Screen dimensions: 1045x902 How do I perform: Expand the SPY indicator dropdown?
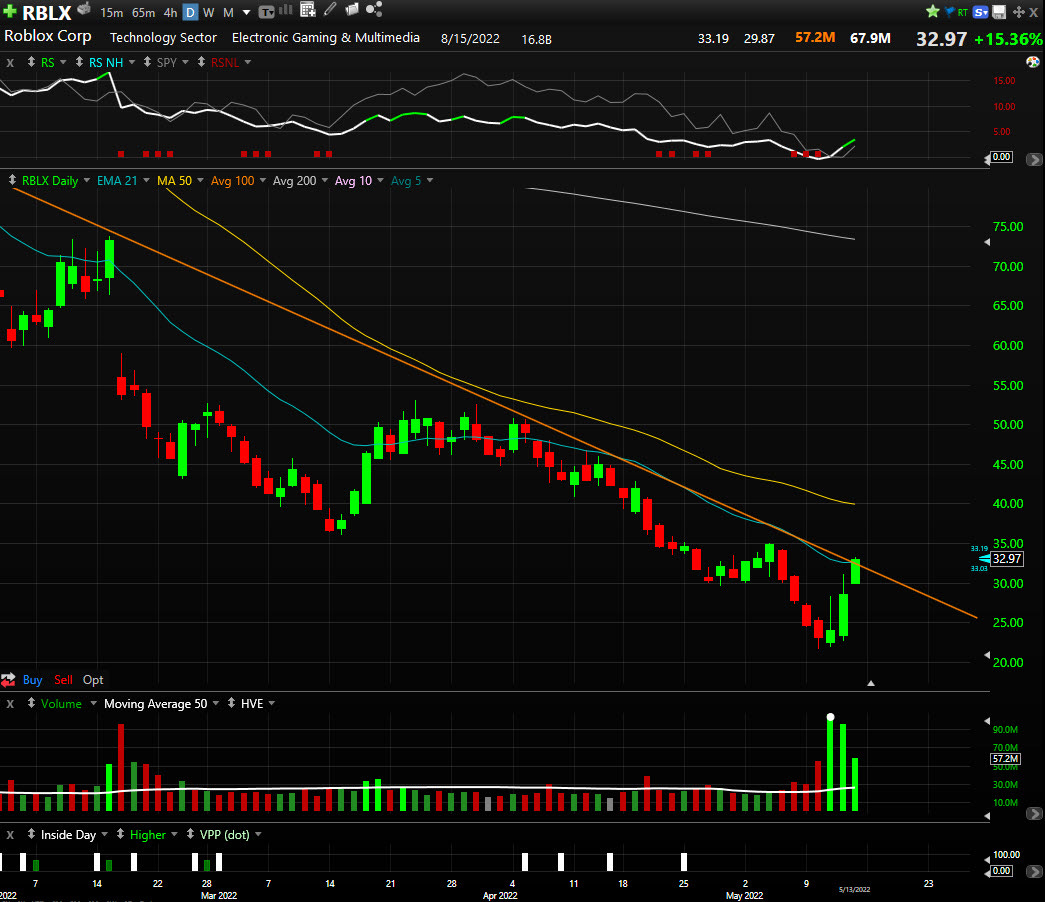(x=185, y=62)
